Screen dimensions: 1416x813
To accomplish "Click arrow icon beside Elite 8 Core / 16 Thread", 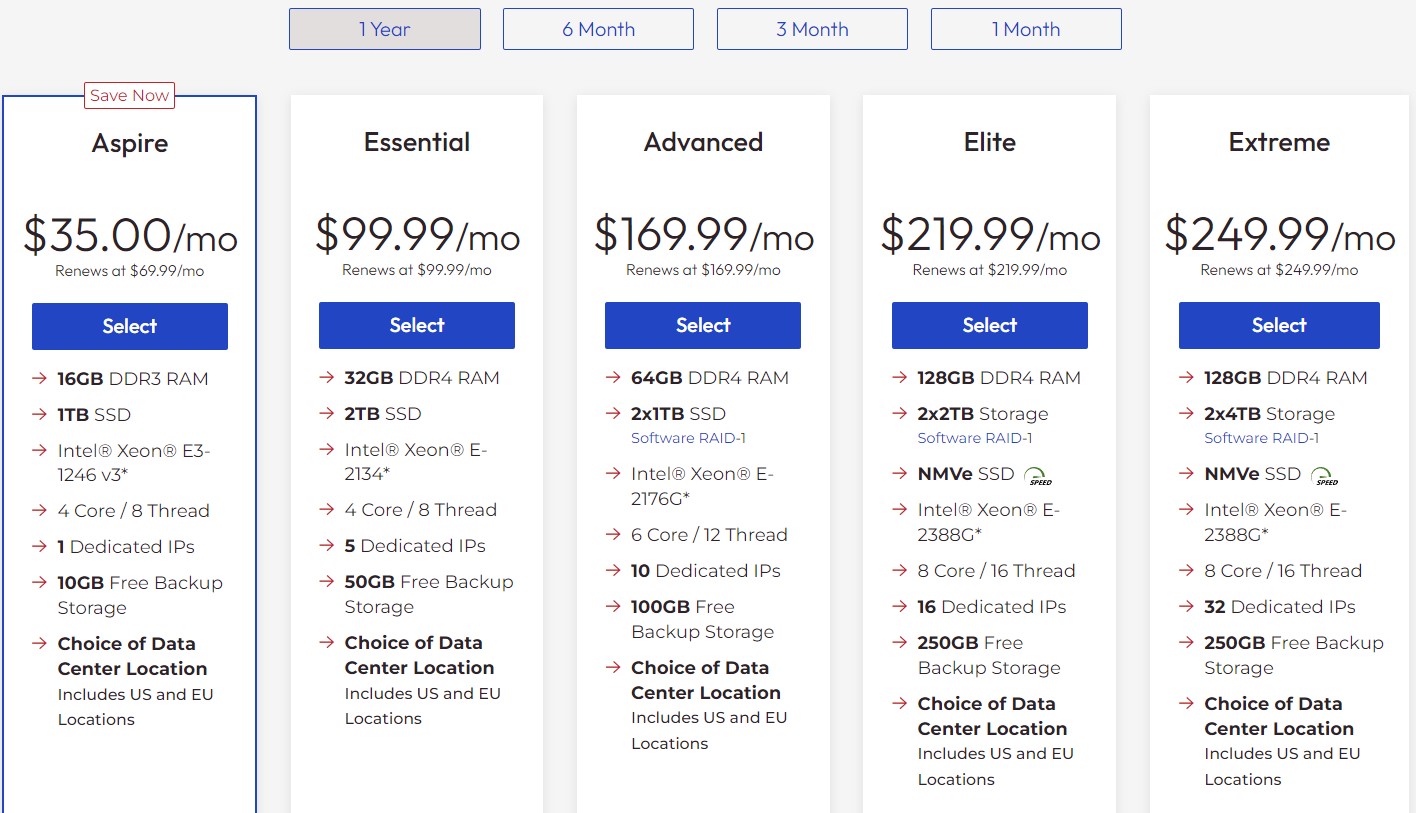I will [x=900, y=571].
